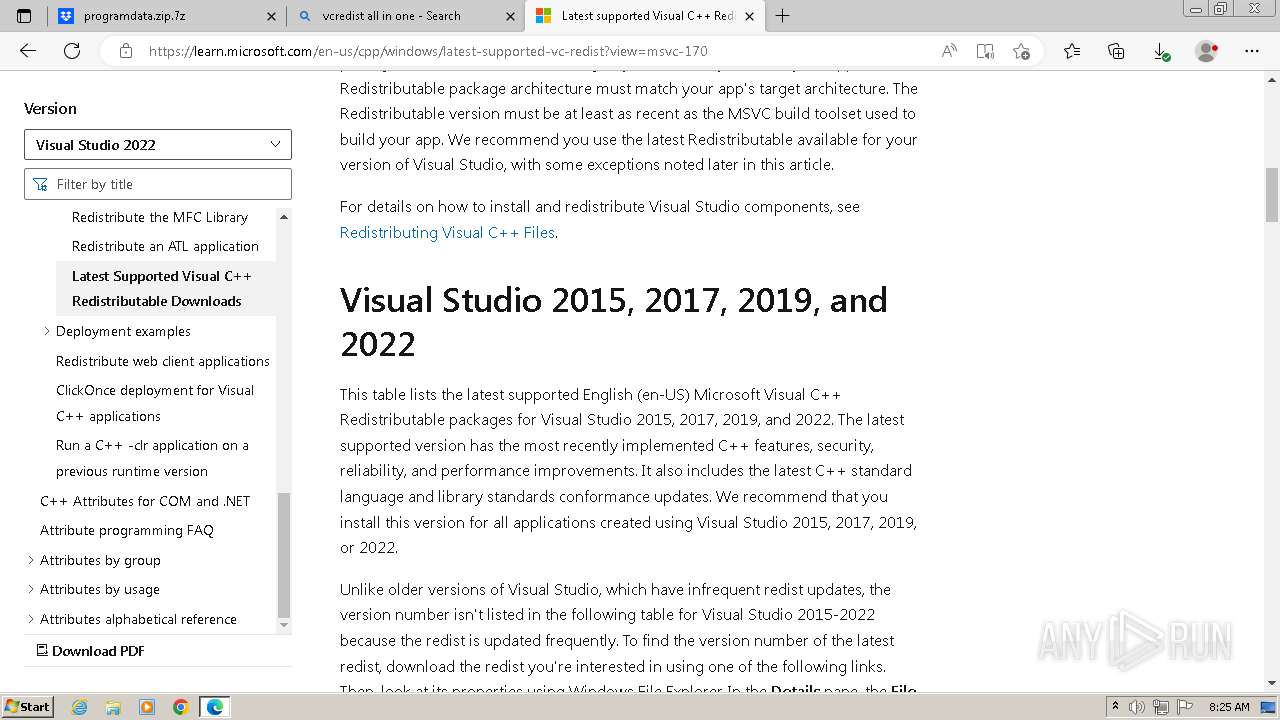
Task: Refresh the current page
Action: [x=72, y=51]
